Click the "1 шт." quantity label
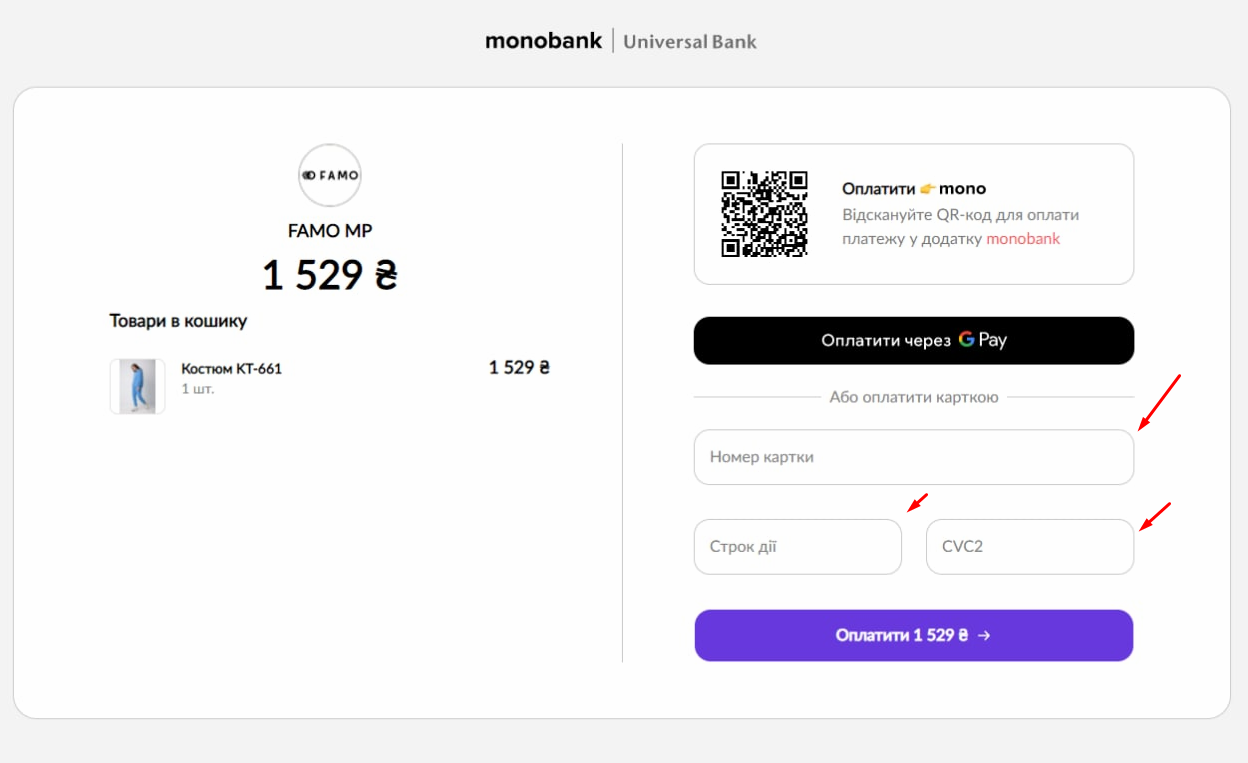Screen dimensions: 1248x763 [x=197, y=389]
